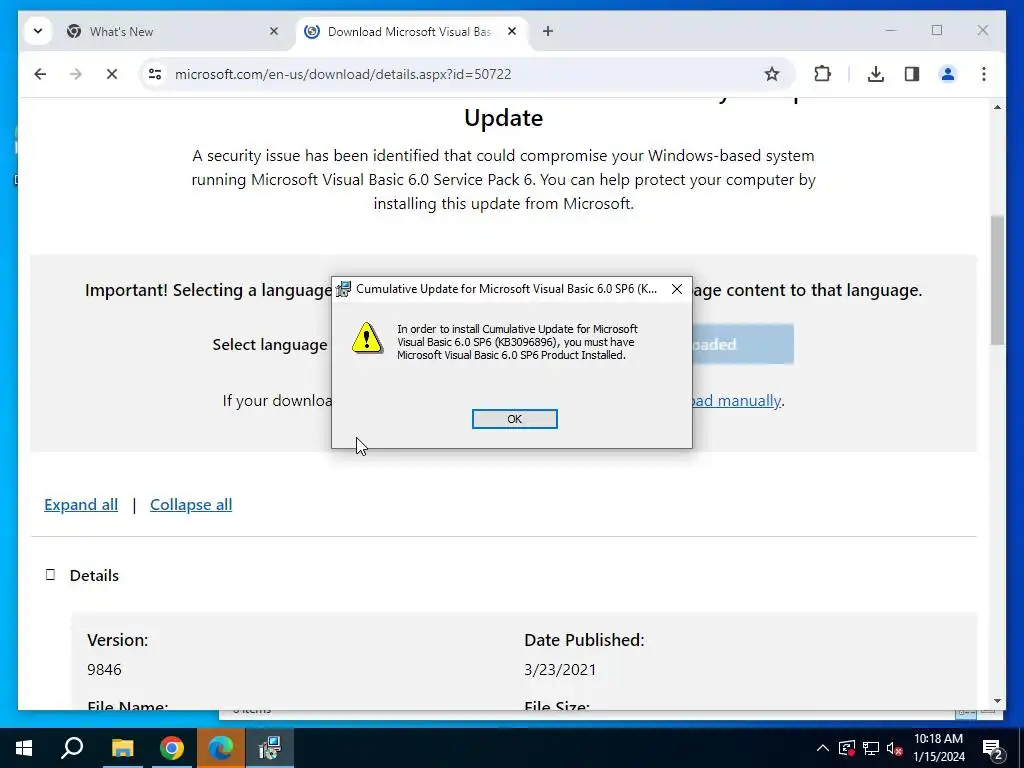Image resolution: width=1024 pixels, height=768 pixels.
Task: Close the Cumulative Update warning dialog
Action: (x=677, y=289)
